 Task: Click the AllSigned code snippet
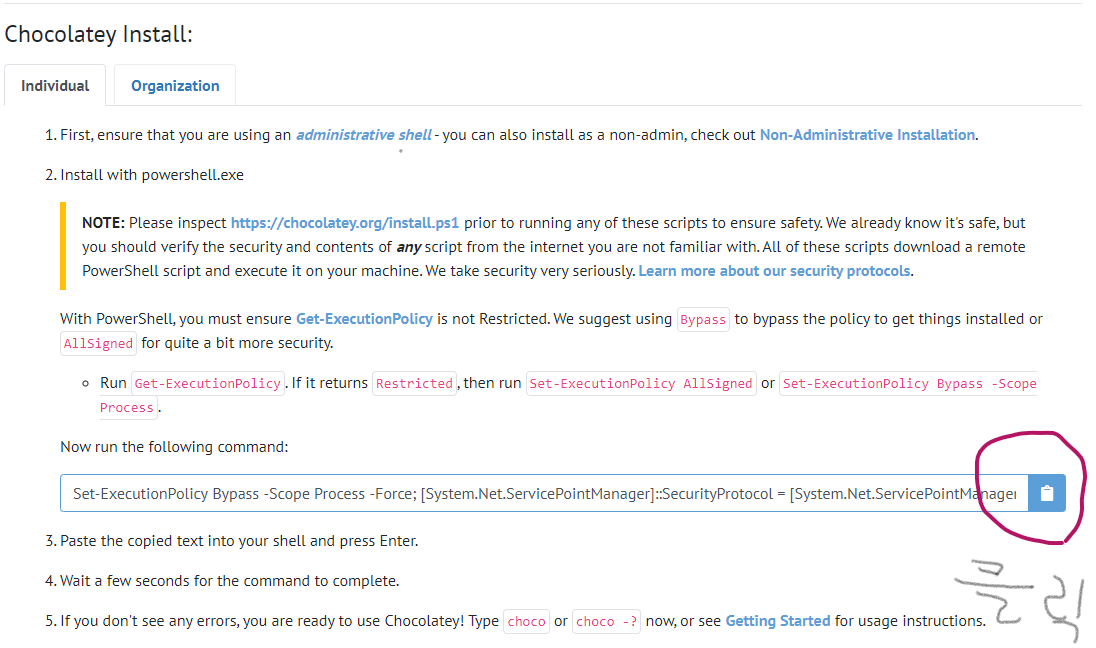98,343
